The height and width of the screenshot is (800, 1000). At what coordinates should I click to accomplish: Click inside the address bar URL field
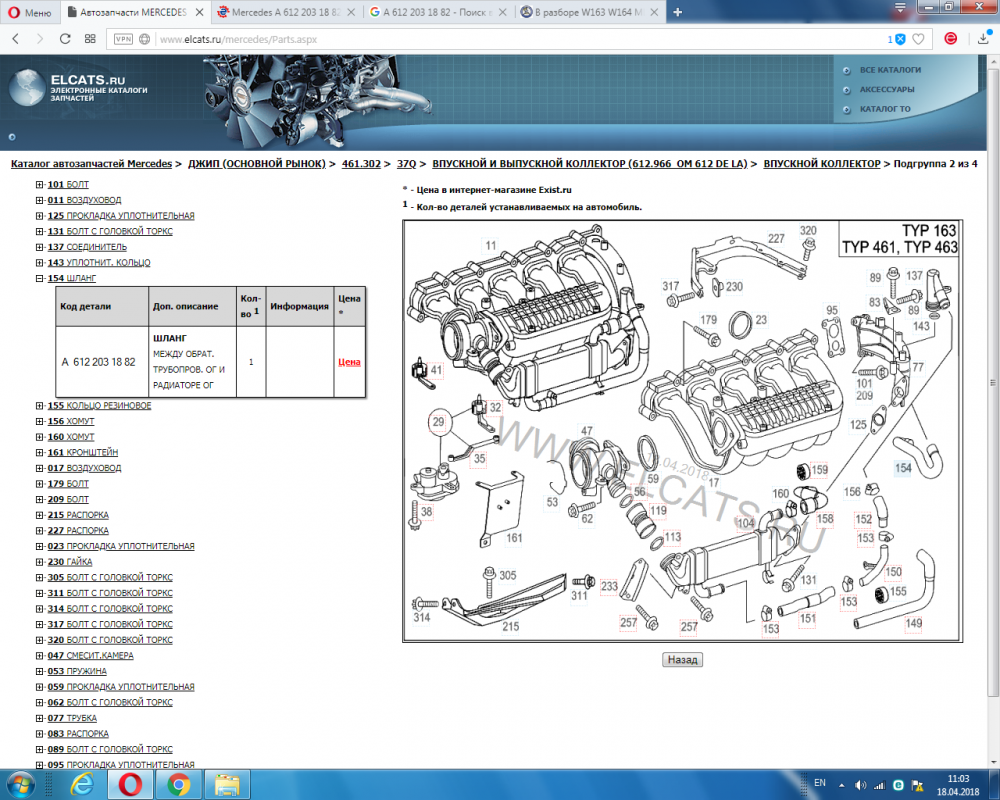coord(400,41)
